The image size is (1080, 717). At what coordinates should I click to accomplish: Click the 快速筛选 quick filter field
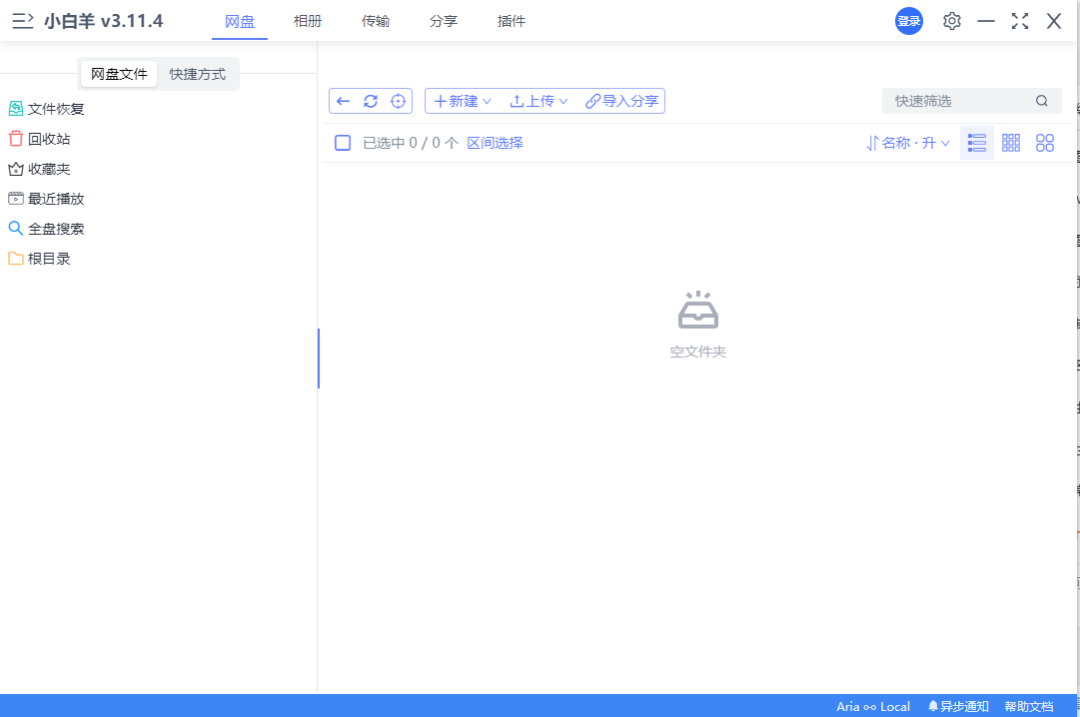pyautogui.click(x=955, y=100)
